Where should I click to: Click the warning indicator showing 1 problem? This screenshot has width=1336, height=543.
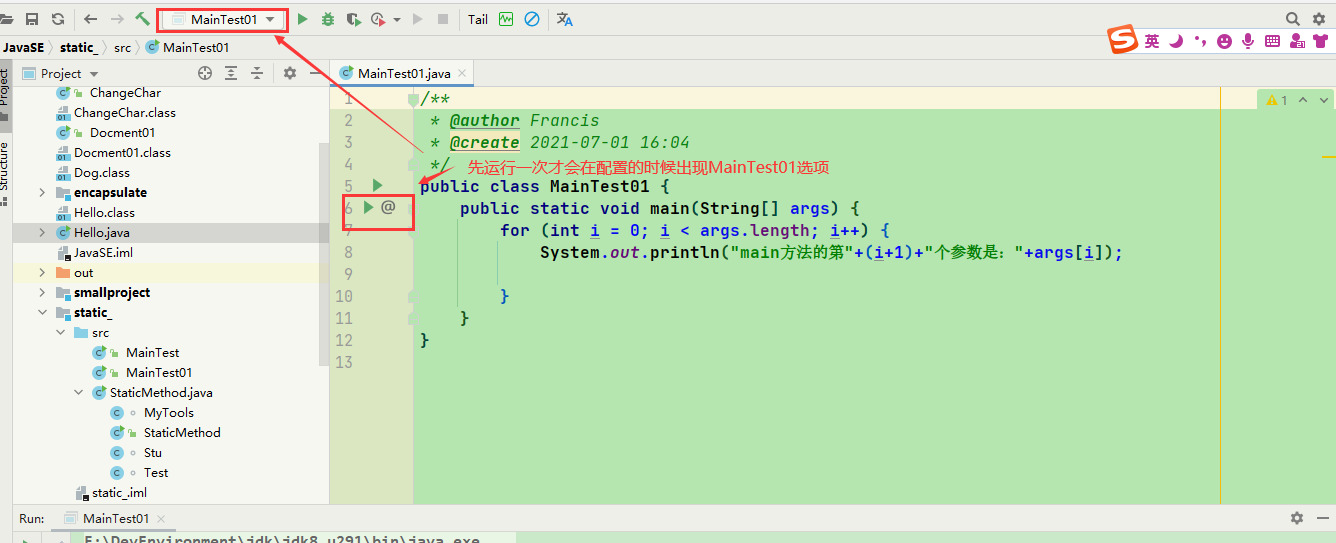click(x=1277, y=100)
